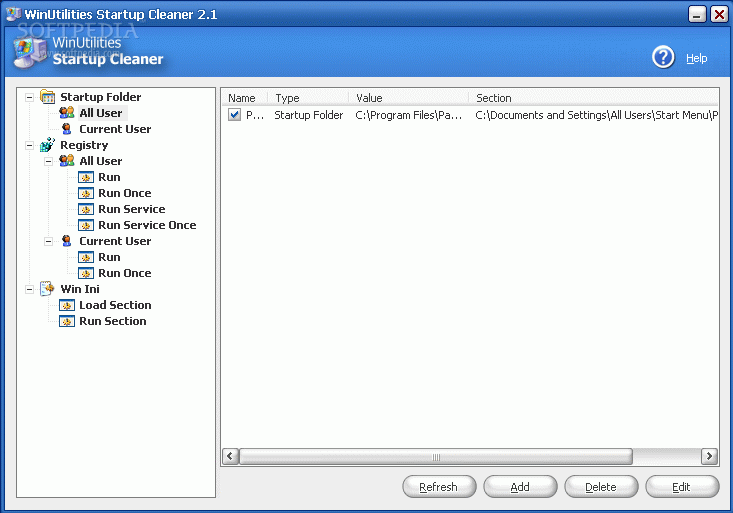This screenshot has height=513, width=733.
Task: Click the icon next to Current User Run
Action: coord(86,257)
